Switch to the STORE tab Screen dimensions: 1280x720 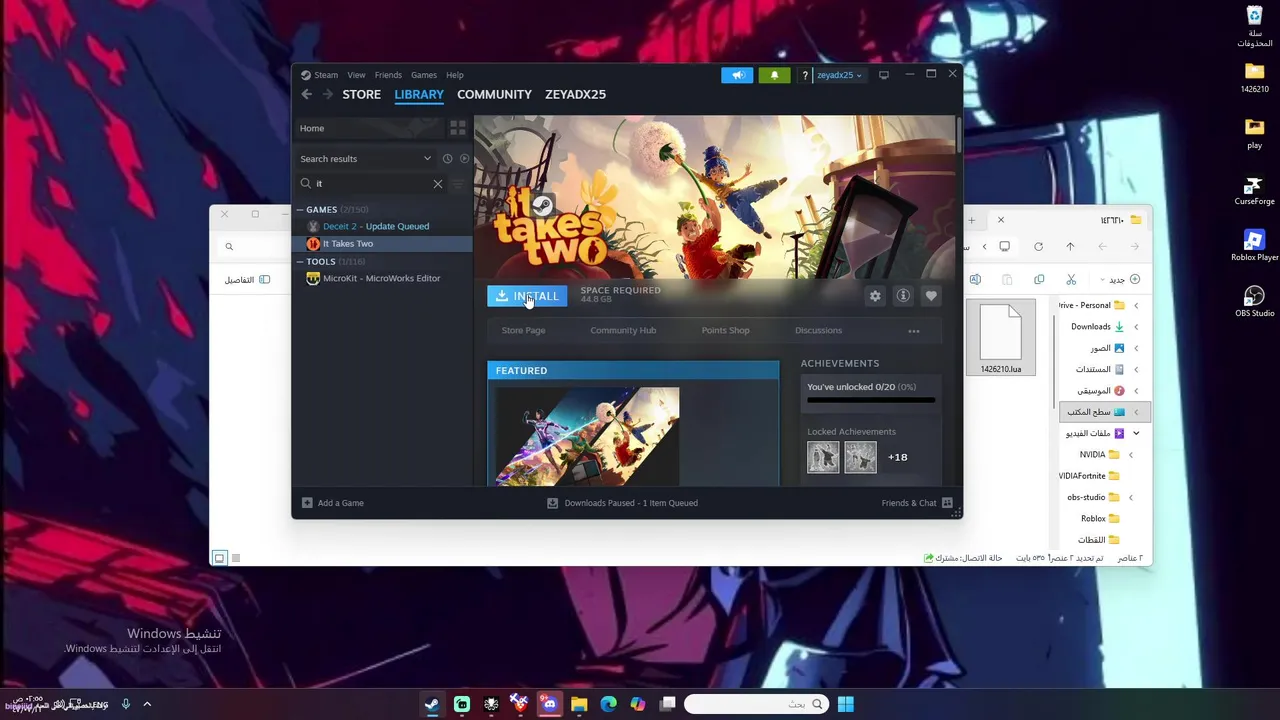362,94
